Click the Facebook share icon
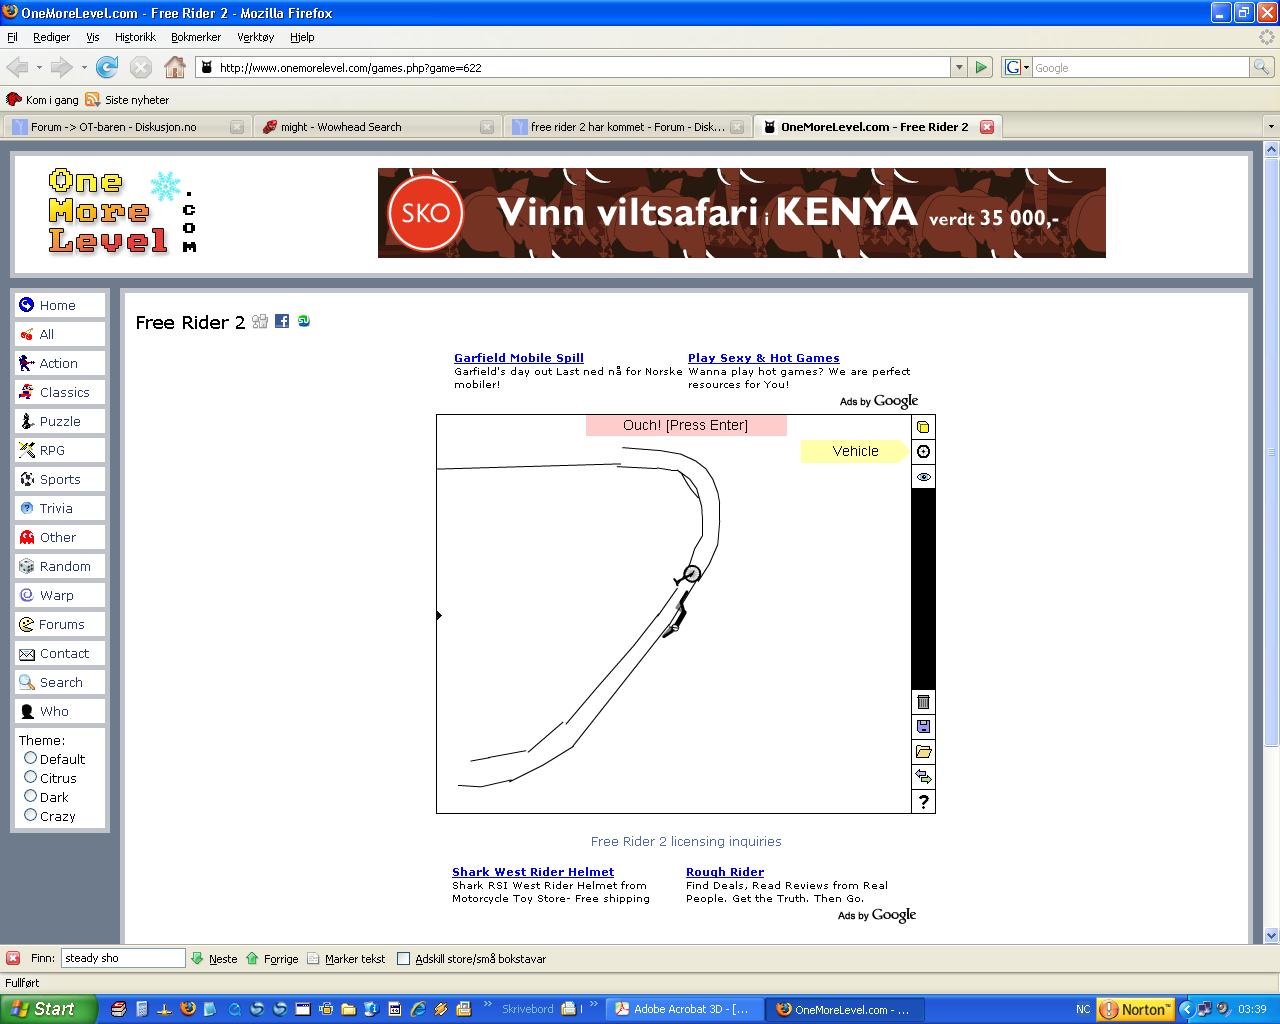 [282, 321]
